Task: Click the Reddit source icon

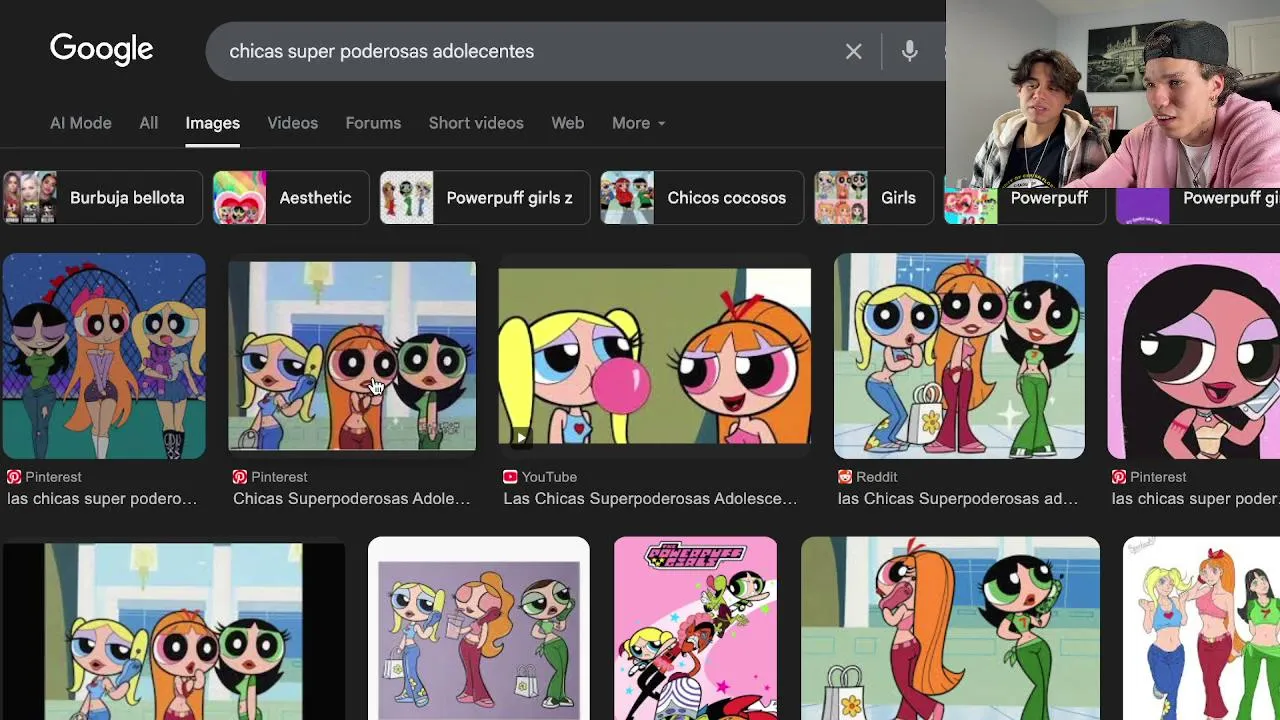Action: tap(845, 477)
